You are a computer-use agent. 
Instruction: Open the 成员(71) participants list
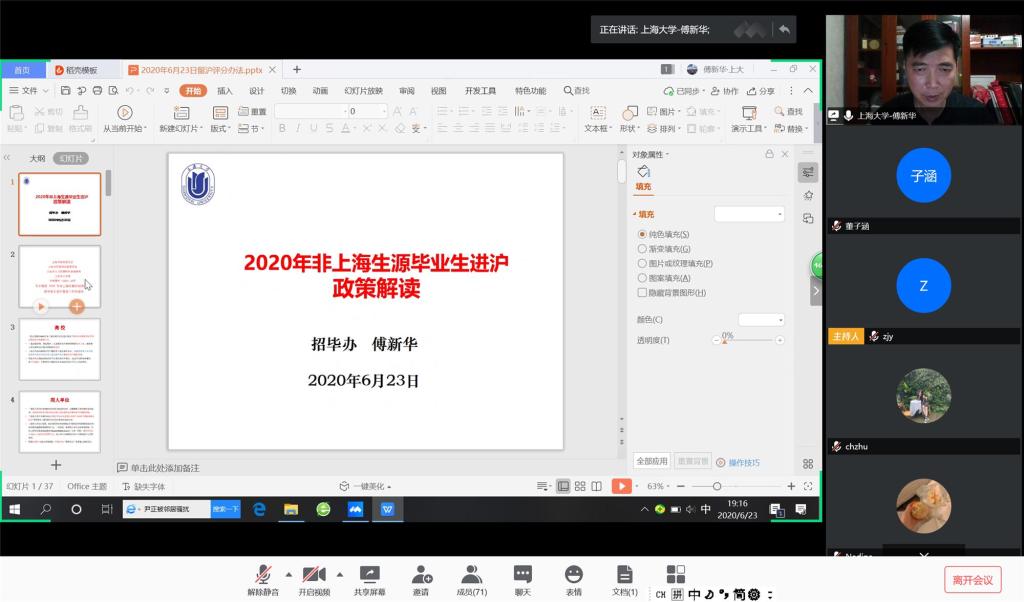pyautogui.click(x=471, y=574)
